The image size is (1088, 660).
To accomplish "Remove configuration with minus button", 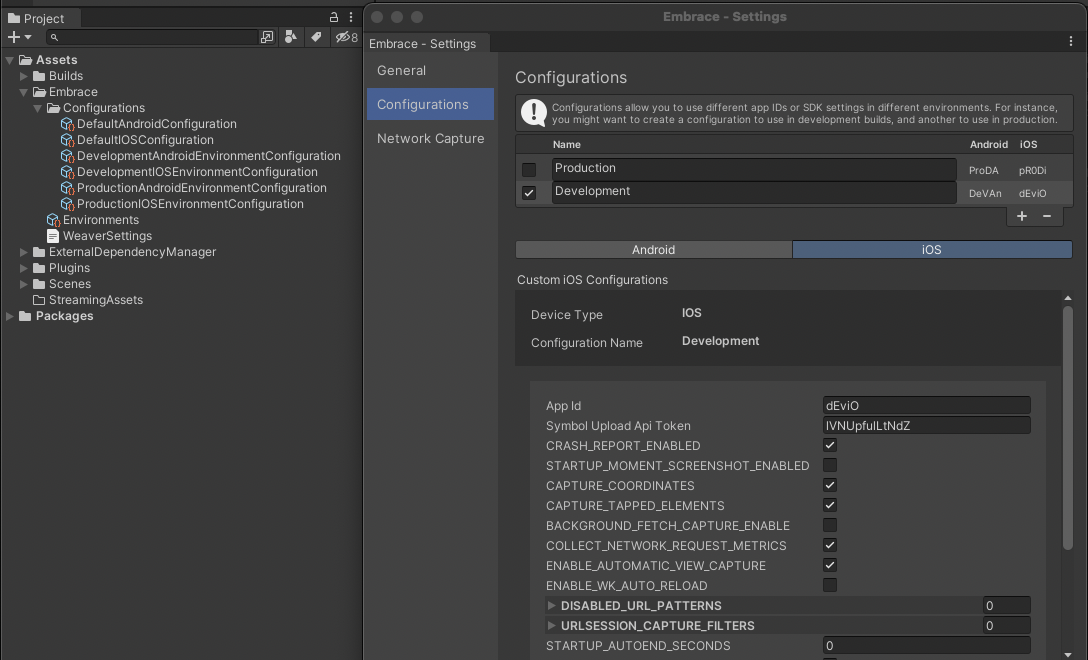I will [x=1047, y=217].
